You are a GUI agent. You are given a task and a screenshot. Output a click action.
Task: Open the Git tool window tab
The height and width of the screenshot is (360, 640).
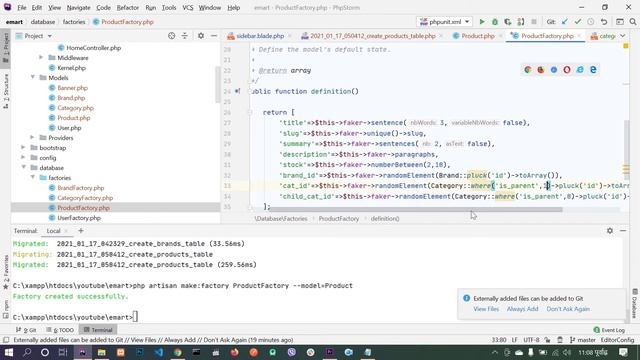coord(26,330)
